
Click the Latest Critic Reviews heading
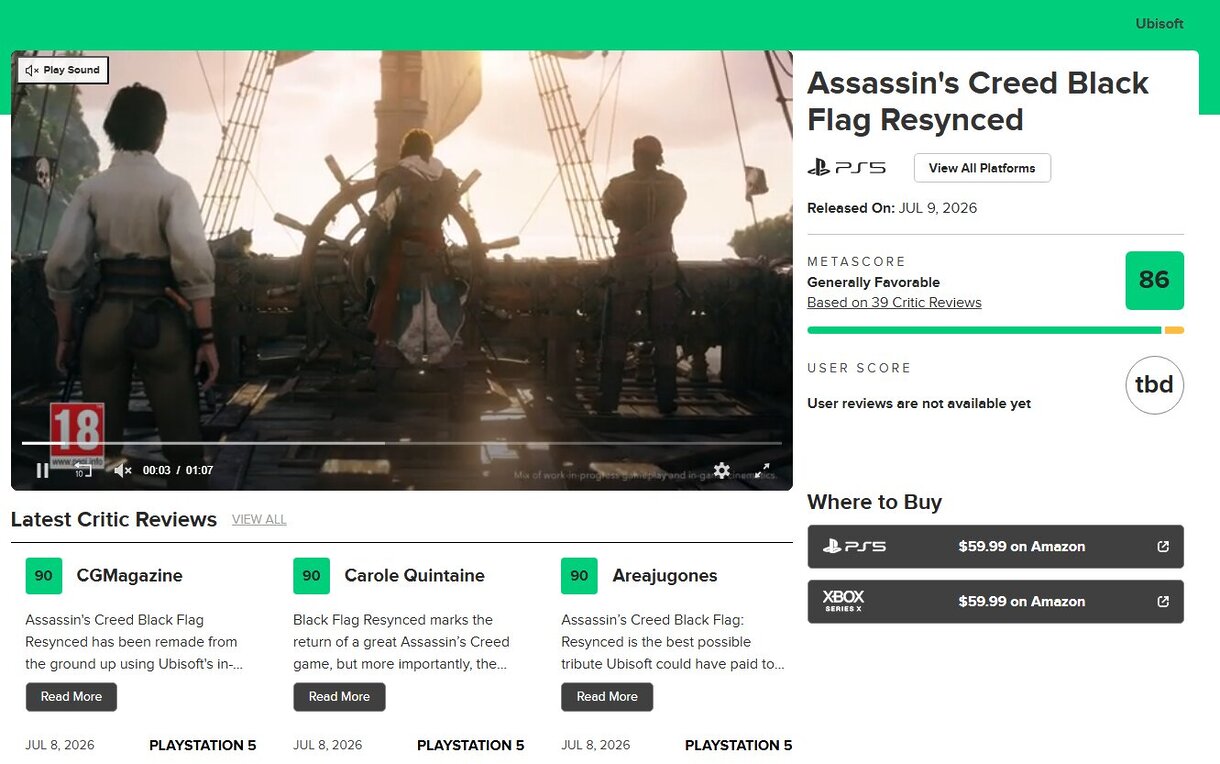pos(114,520)
